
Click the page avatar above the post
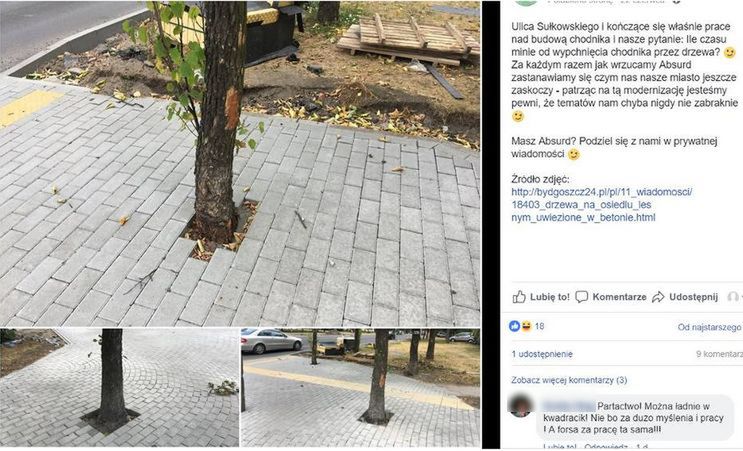524,2
